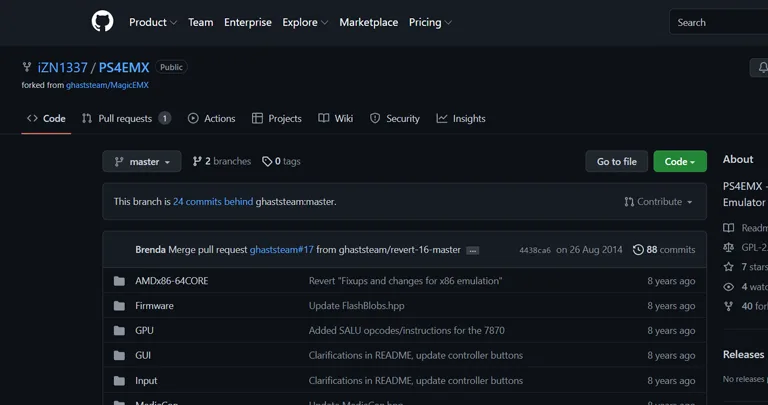Expand the Explore dropdown menu
Screen dimensions: 768x405
tap(305, 23)
